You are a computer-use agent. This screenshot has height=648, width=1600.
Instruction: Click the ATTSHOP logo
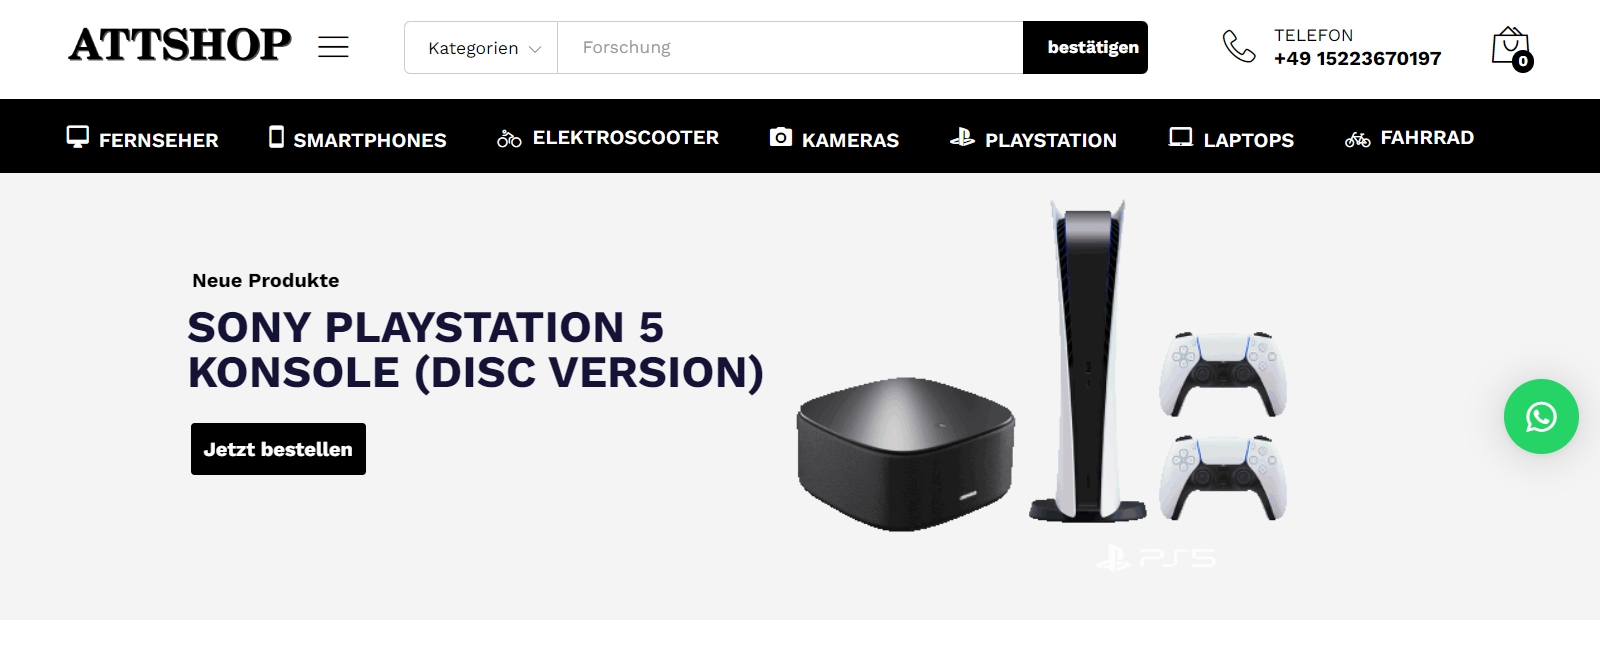[x=180, y=45]
